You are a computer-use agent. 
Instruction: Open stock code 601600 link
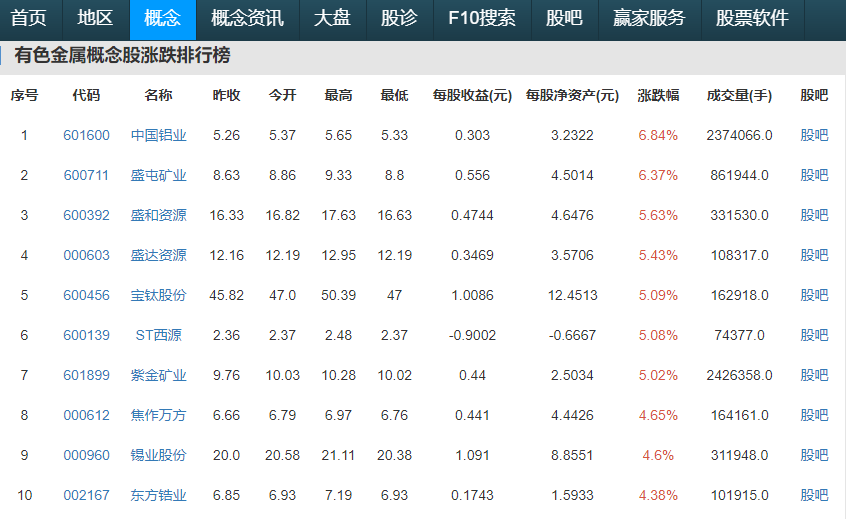click(86, 135)
